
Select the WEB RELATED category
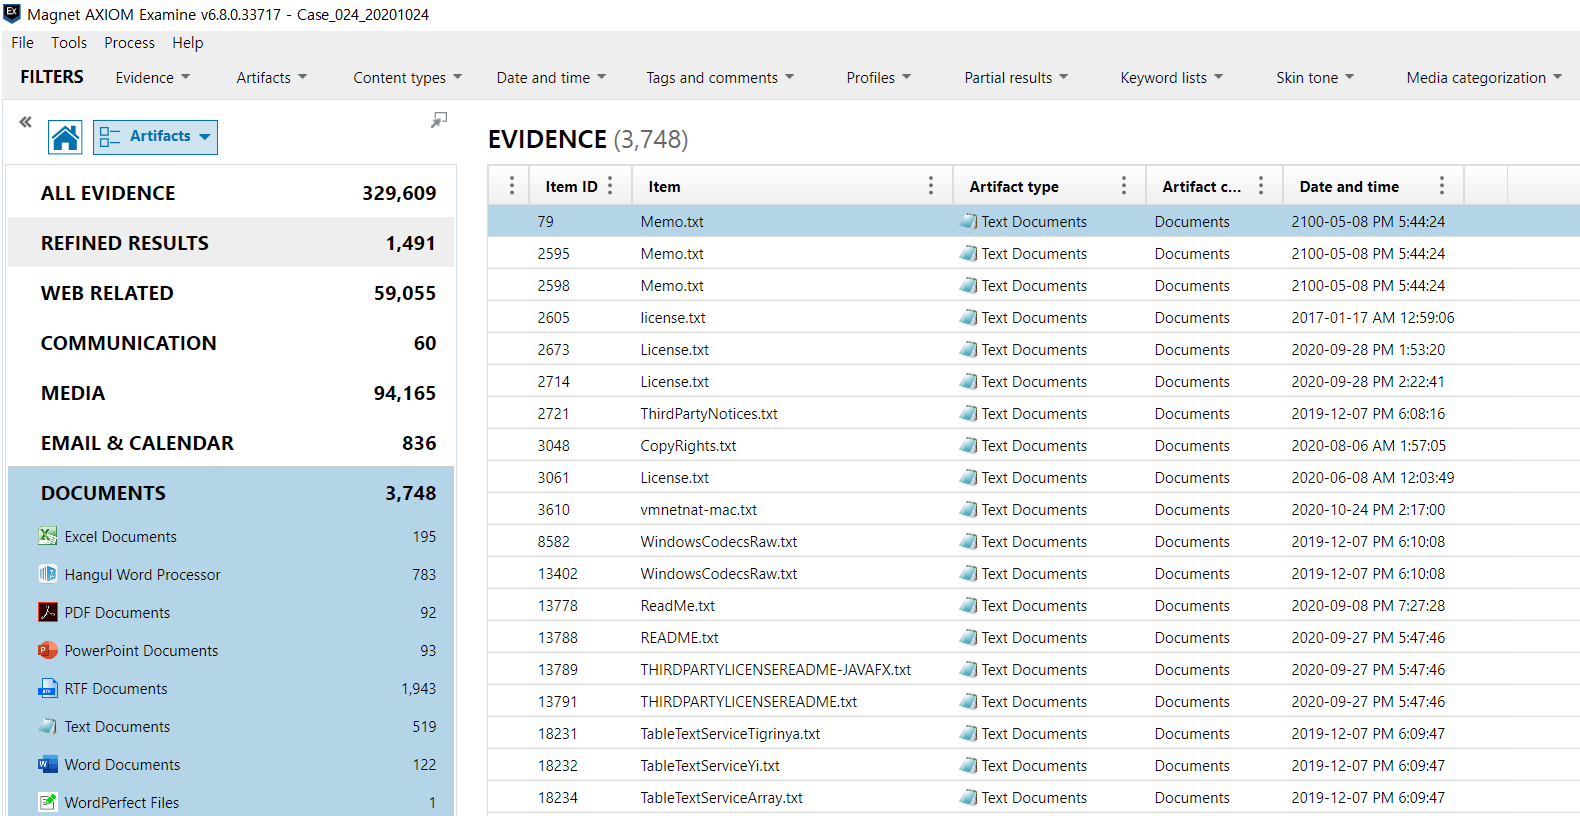tap(231, 293)
